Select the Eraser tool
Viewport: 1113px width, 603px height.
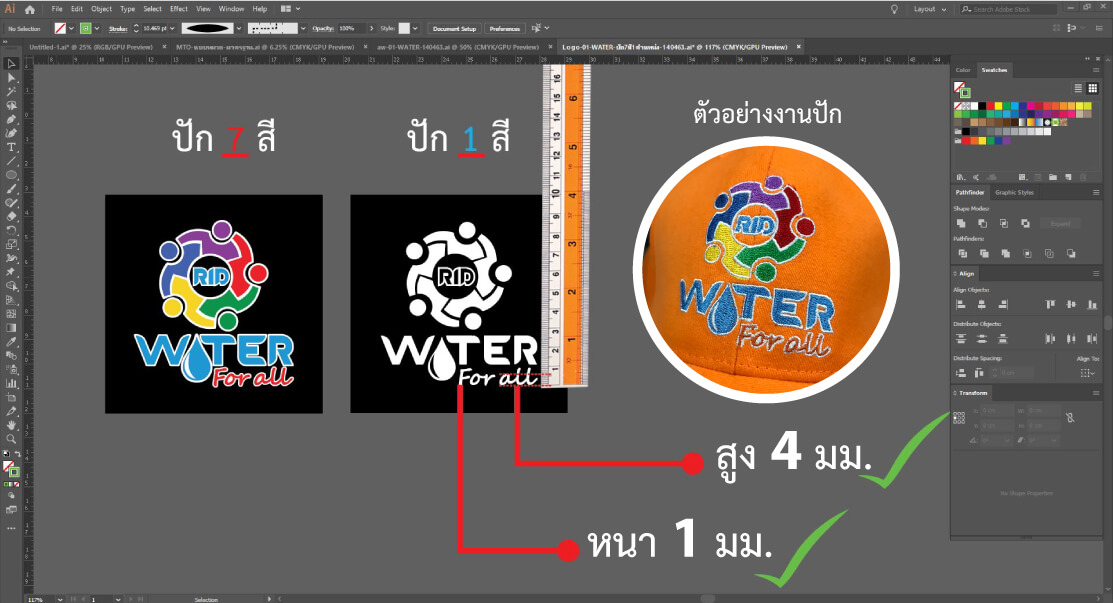coord(11,216)
